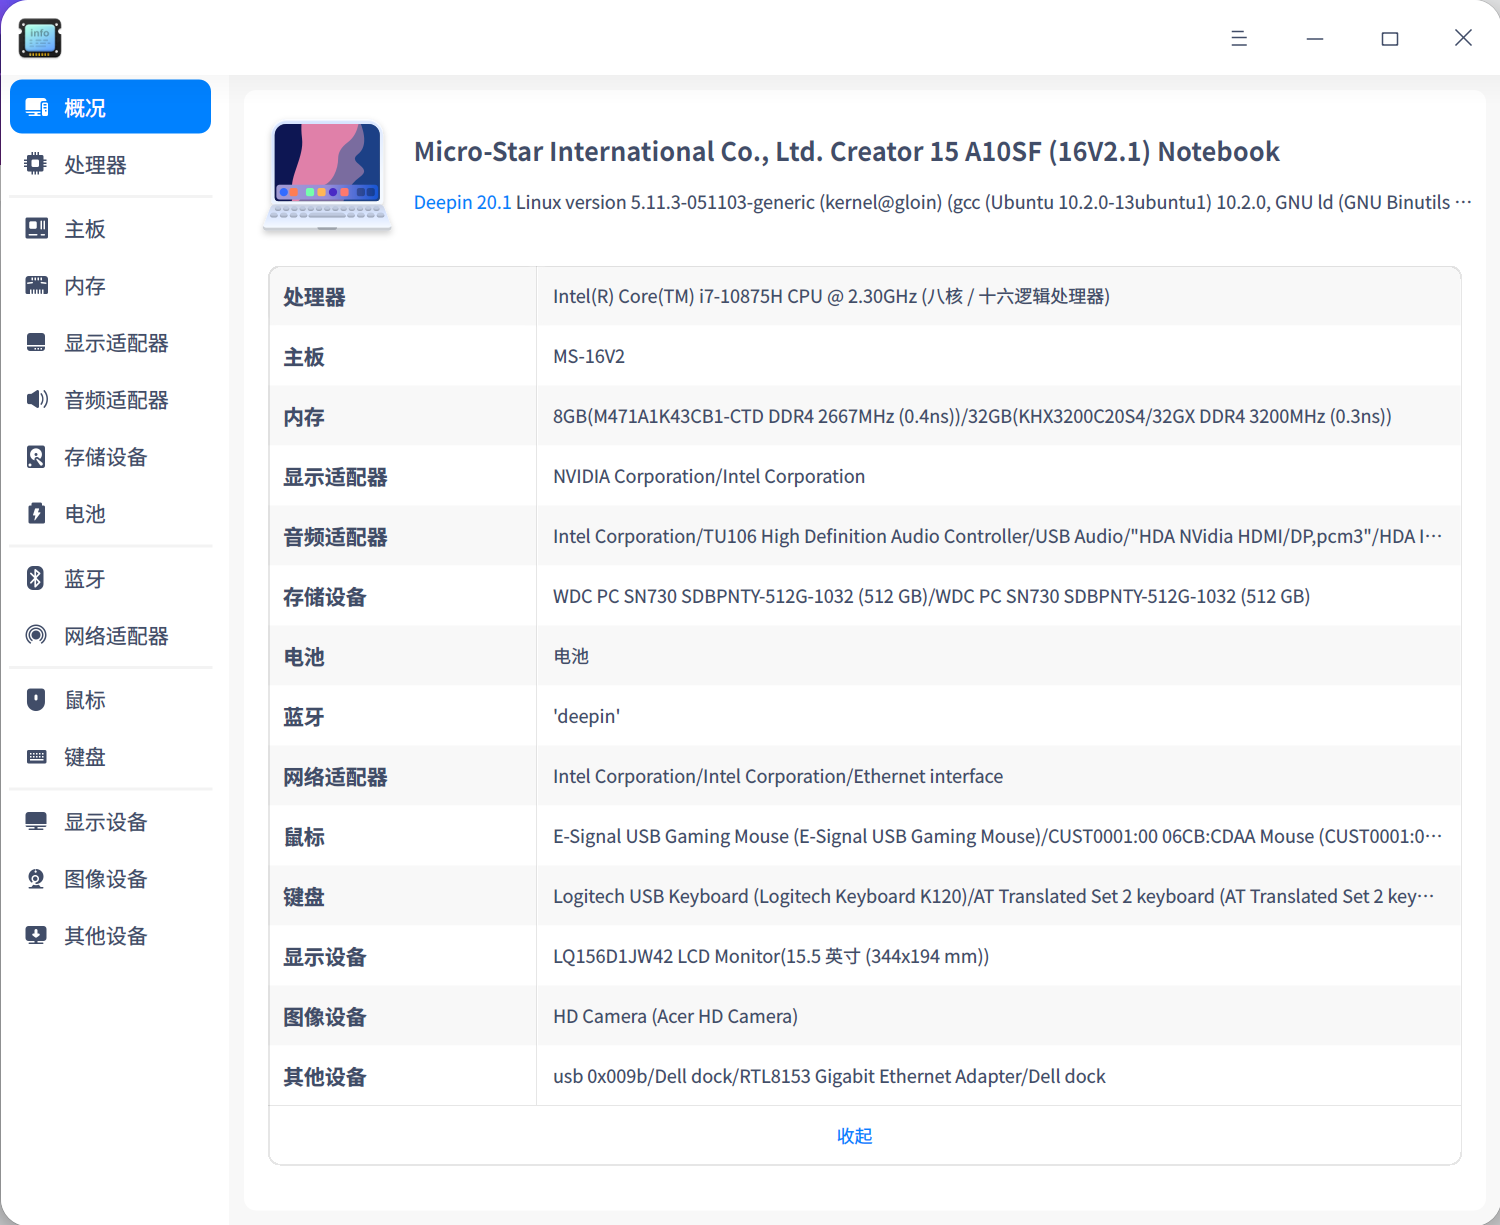Click the Device Manager app logo icon
This screenshot has height=1225, width=1500.
tap(40, 38)
